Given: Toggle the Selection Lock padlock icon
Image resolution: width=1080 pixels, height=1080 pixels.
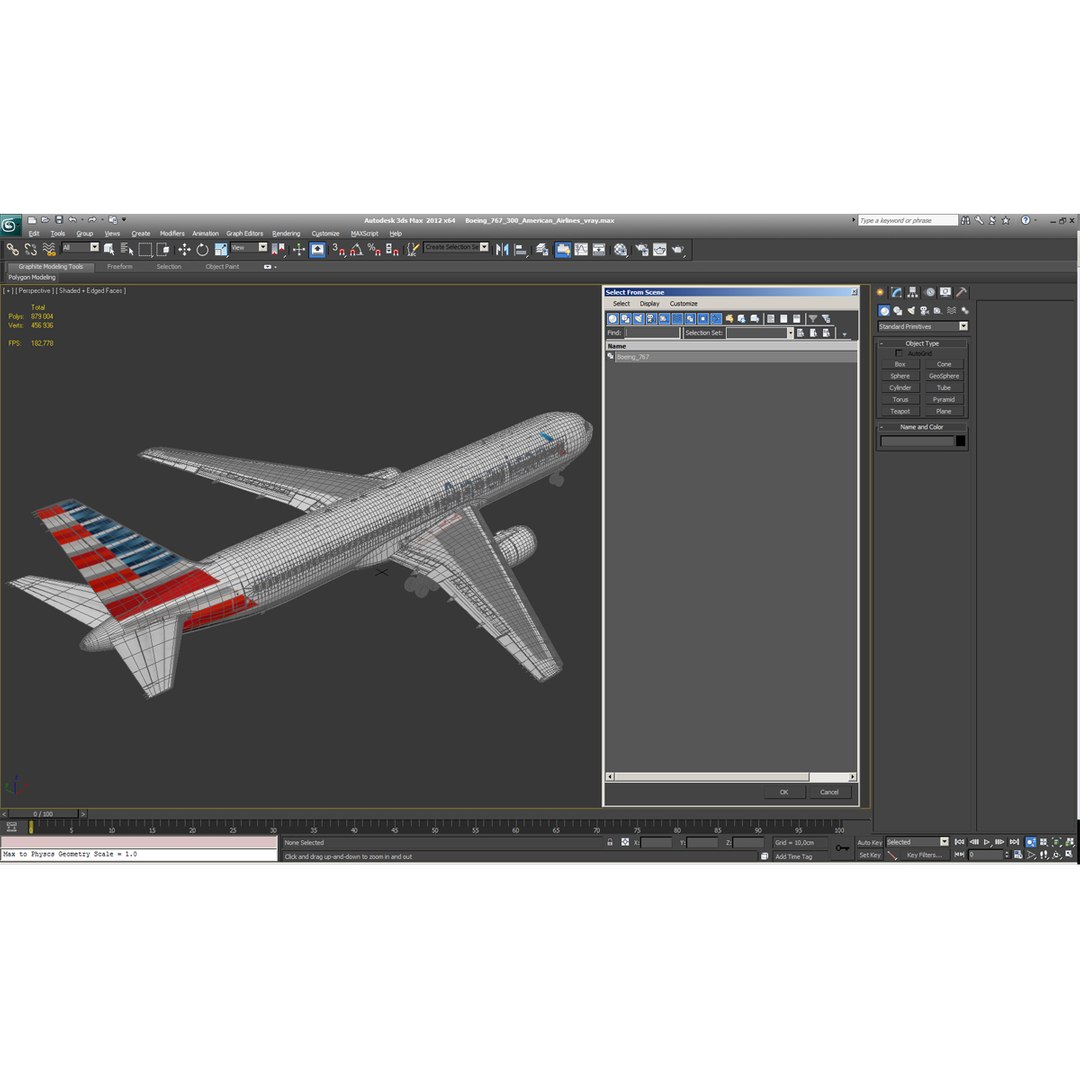Looking at the screenshot, I should tap(610, 842).
